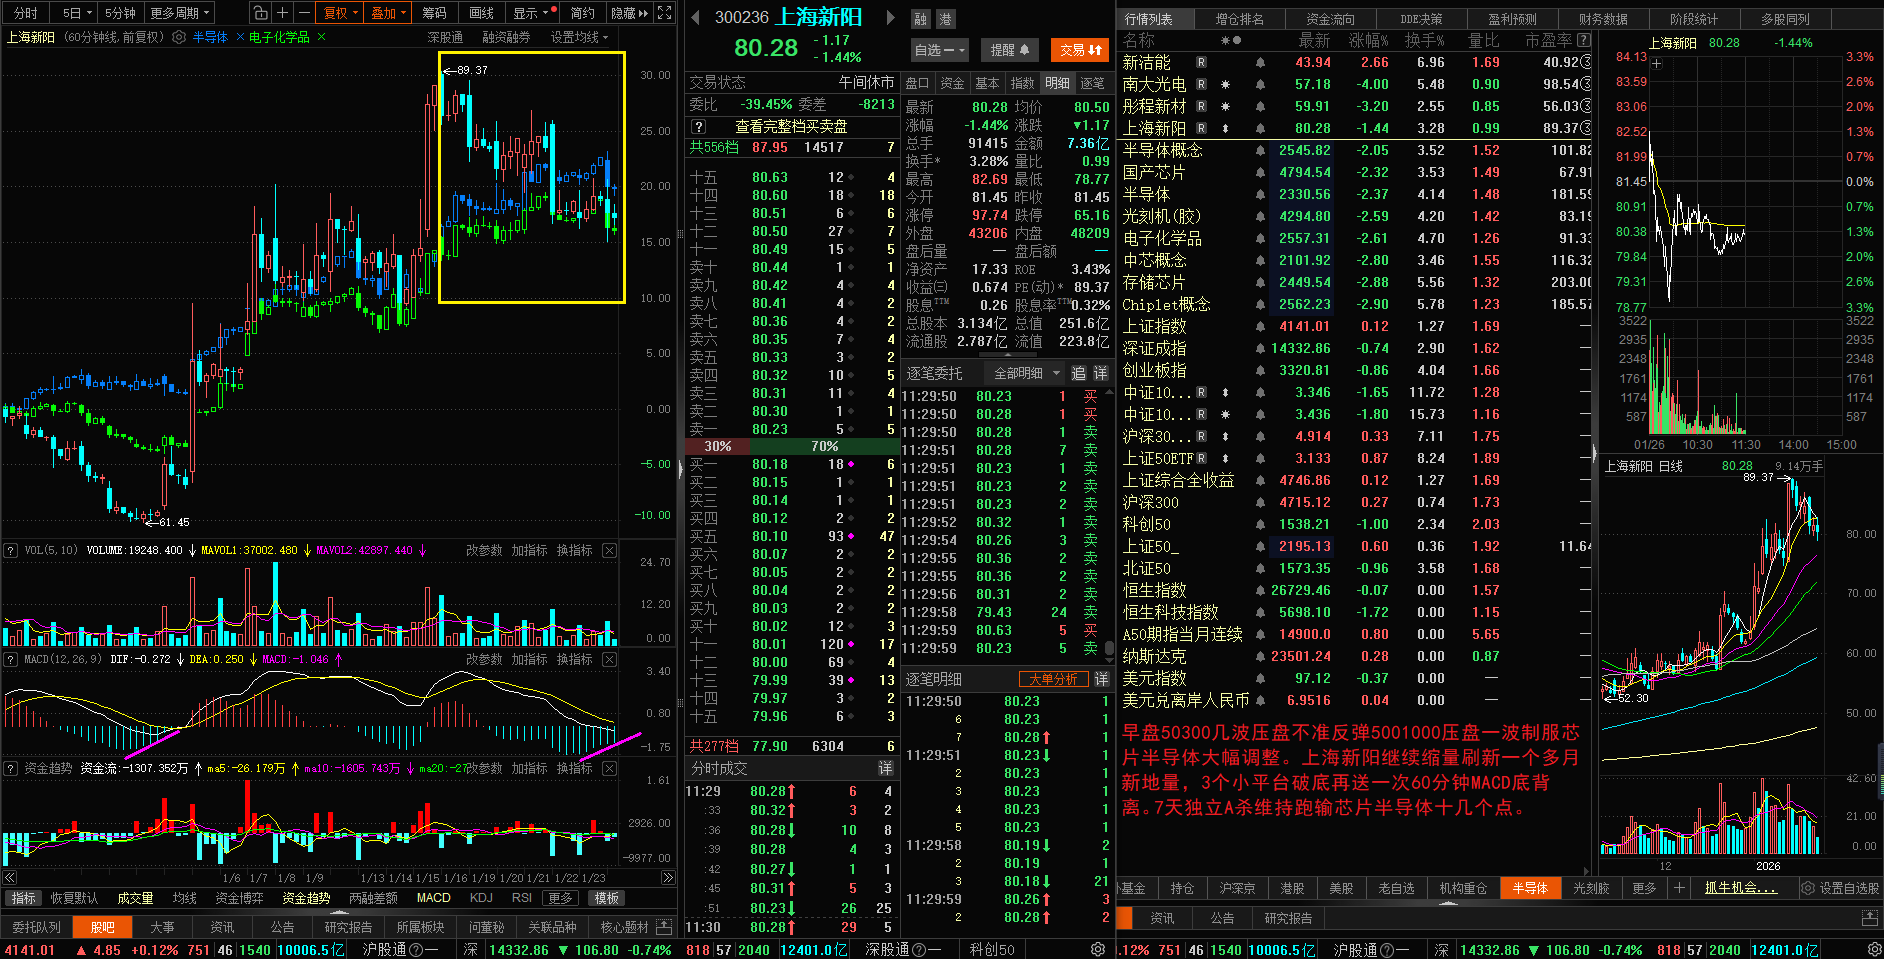Open the 模板 template selector
The height and width of the screenshot is (959, 1884).
(607, 898)
